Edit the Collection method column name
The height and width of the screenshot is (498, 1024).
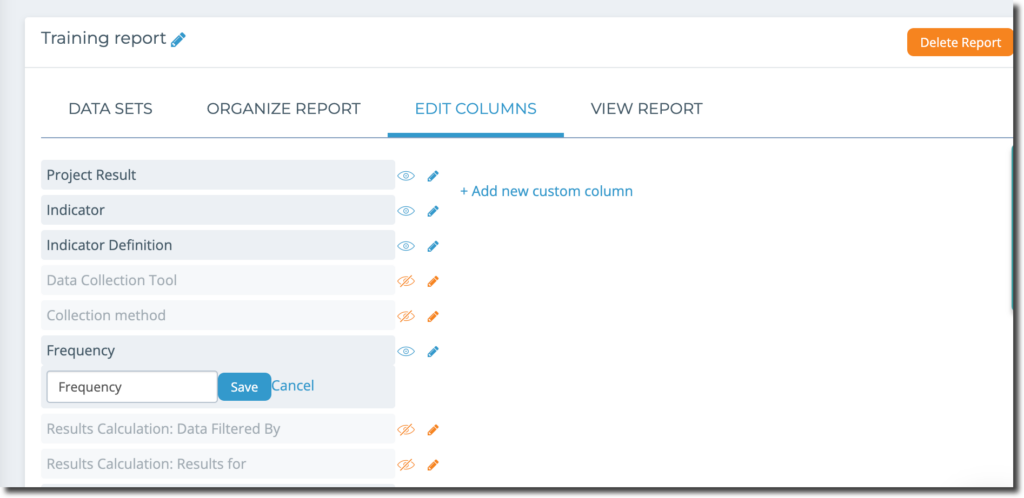[x=433, y=317]
